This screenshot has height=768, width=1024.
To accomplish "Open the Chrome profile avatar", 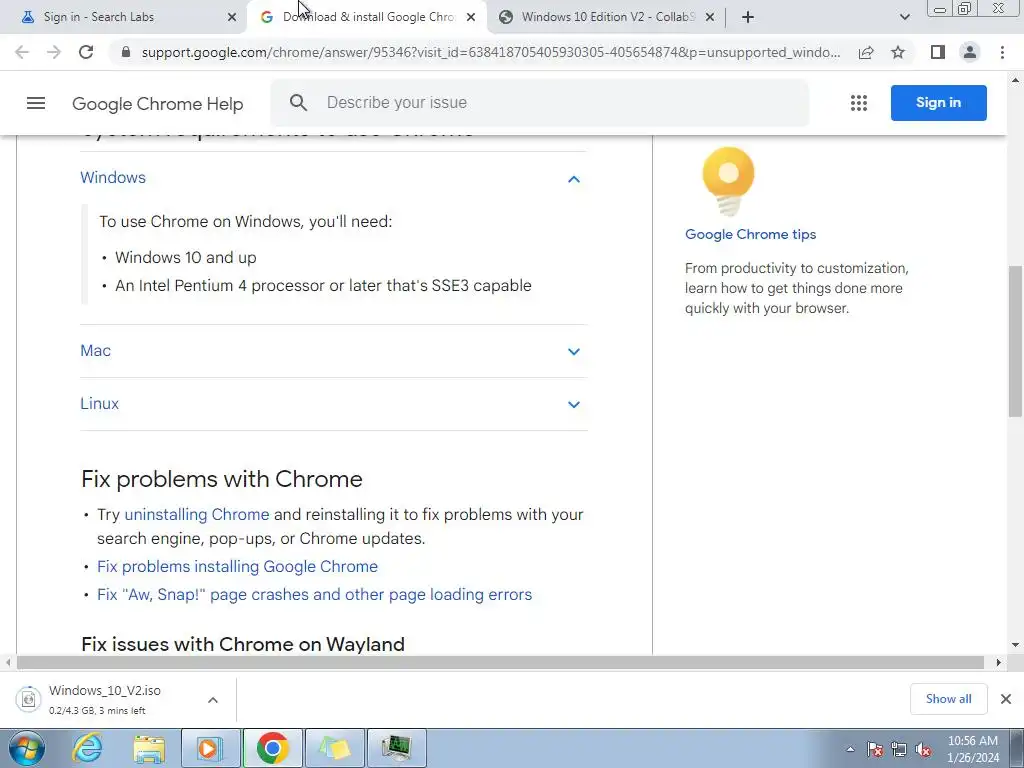I will click(970, 52).
